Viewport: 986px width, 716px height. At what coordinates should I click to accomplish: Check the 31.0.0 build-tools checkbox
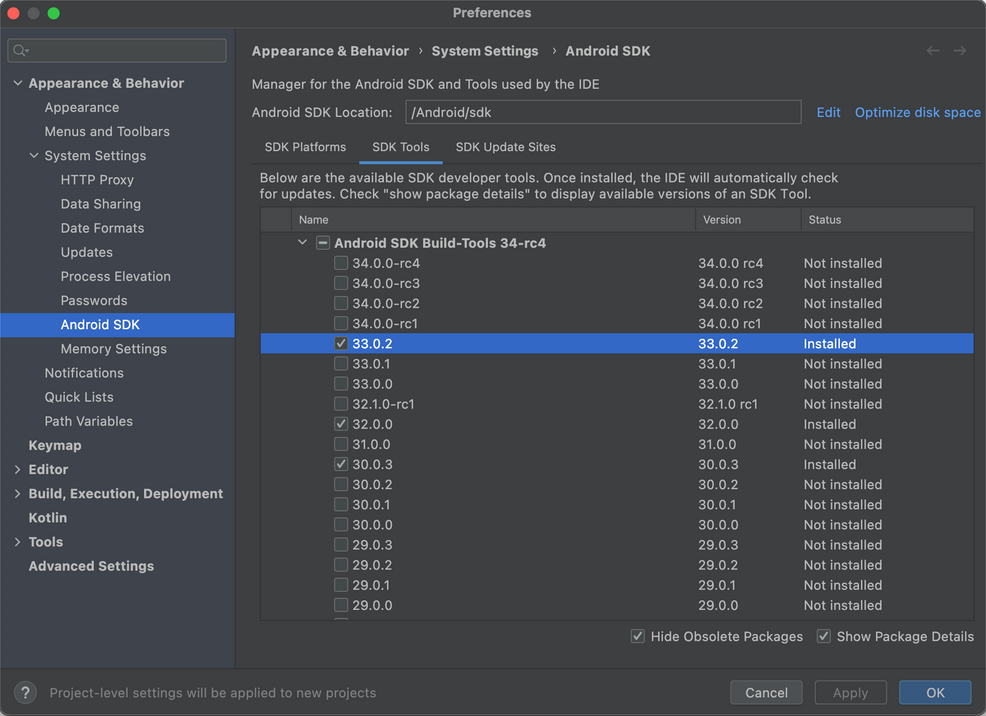click(341, 444)
